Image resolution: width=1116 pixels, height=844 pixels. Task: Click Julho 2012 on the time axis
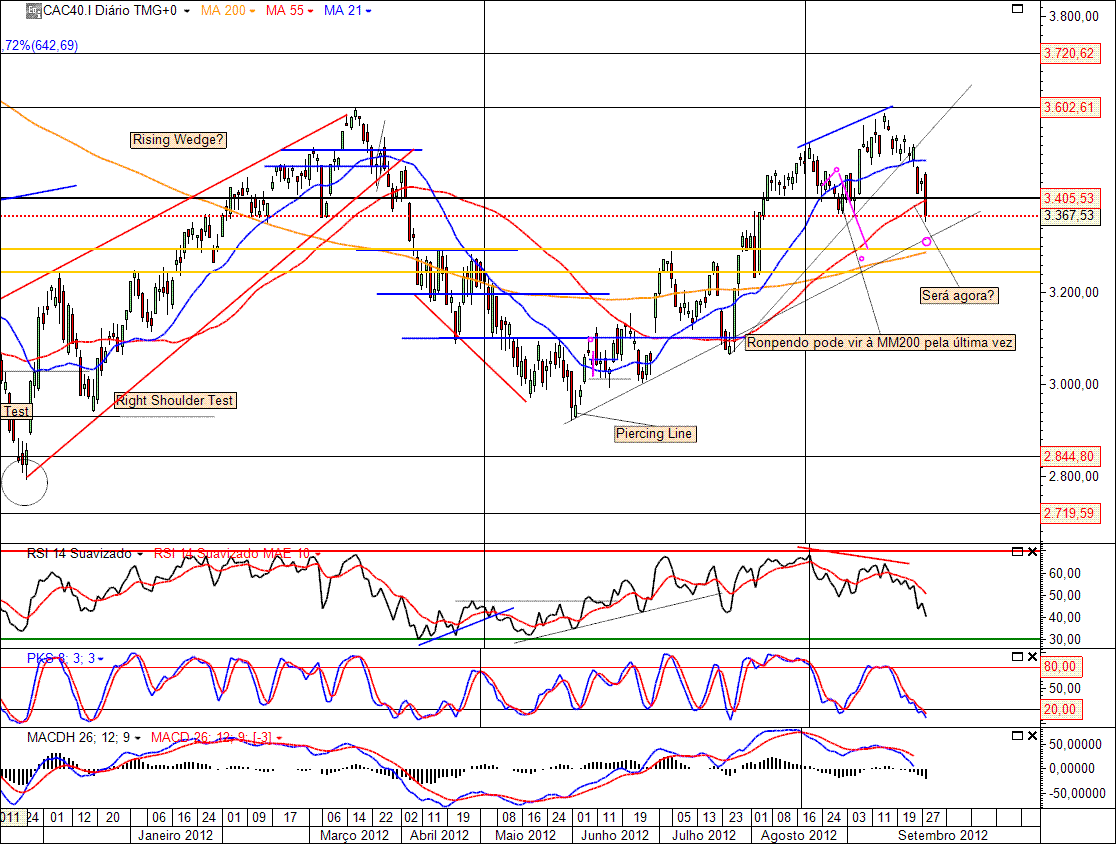click(x=704, y=835)
